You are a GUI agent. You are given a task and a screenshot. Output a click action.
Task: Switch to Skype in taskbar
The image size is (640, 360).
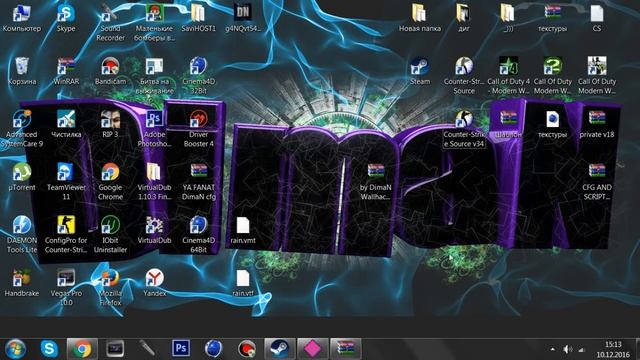[x=49, y=349]
